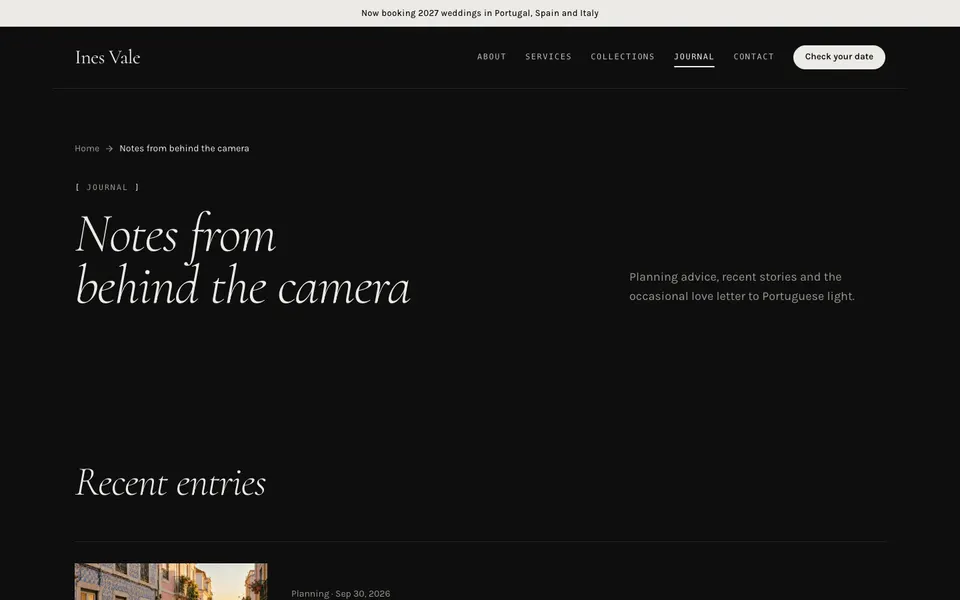Click the 'Recent entries' heading
This screenshot has width=960, height=600.
[x=170, y=482]
